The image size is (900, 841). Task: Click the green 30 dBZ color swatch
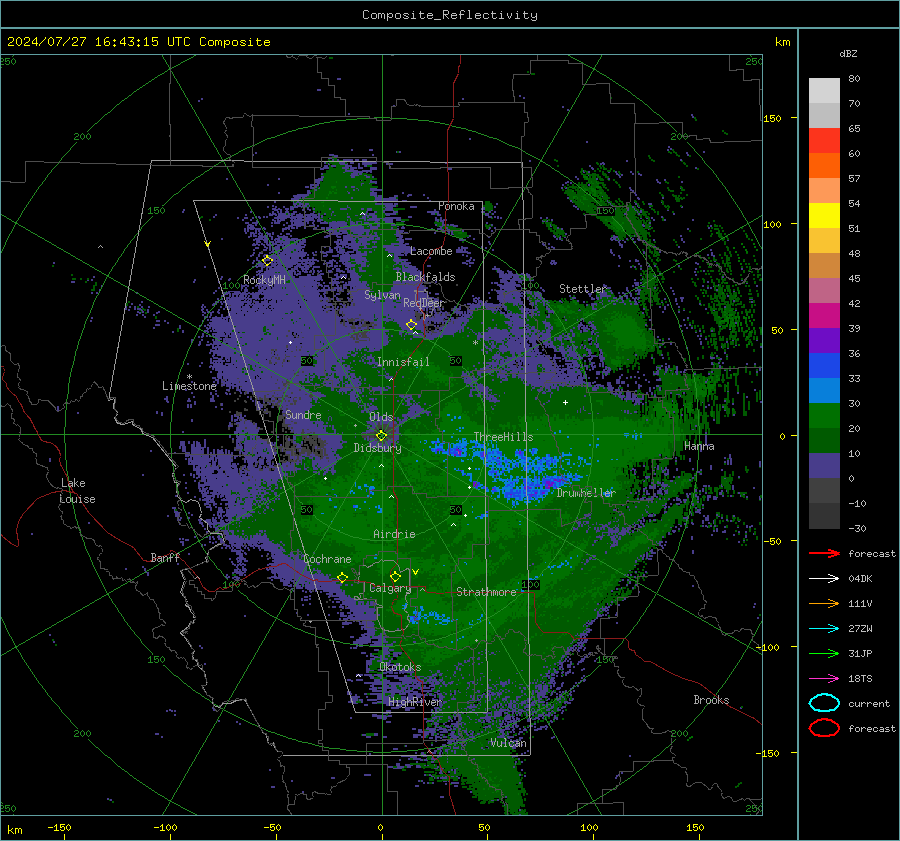[x=824, y=416]
